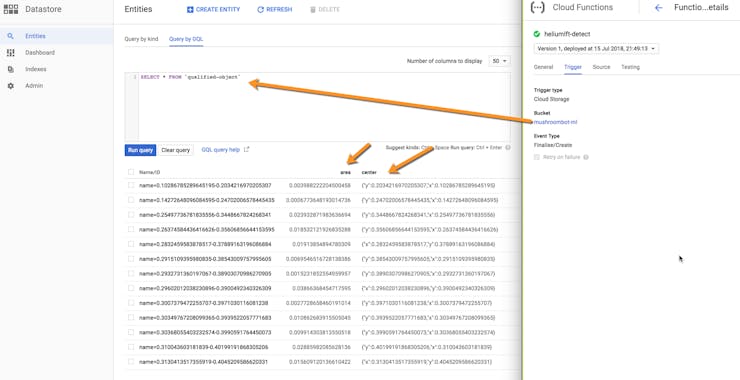The height and width of the screenshot is (380, 740).
Task: Check the row name=0.2932731360197067
Action: pyautogui.click(x=131, y=273)
